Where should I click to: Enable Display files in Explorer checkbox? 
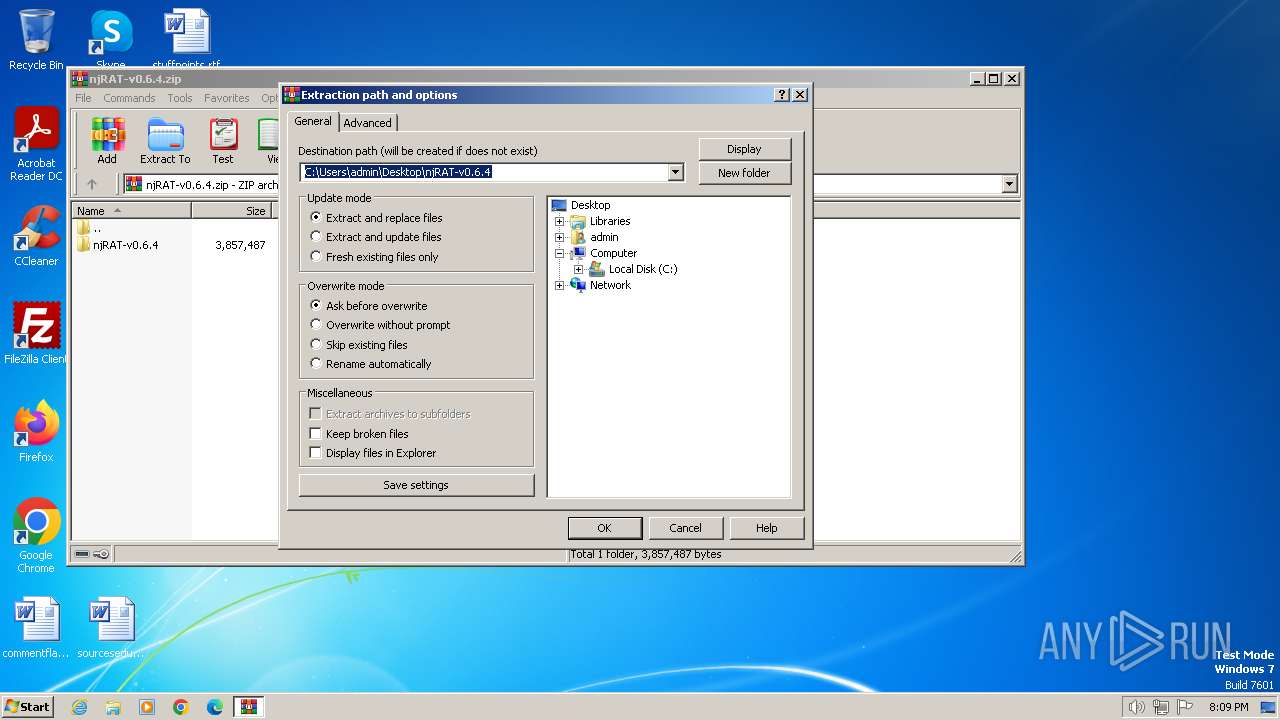(x=315, y=453)
